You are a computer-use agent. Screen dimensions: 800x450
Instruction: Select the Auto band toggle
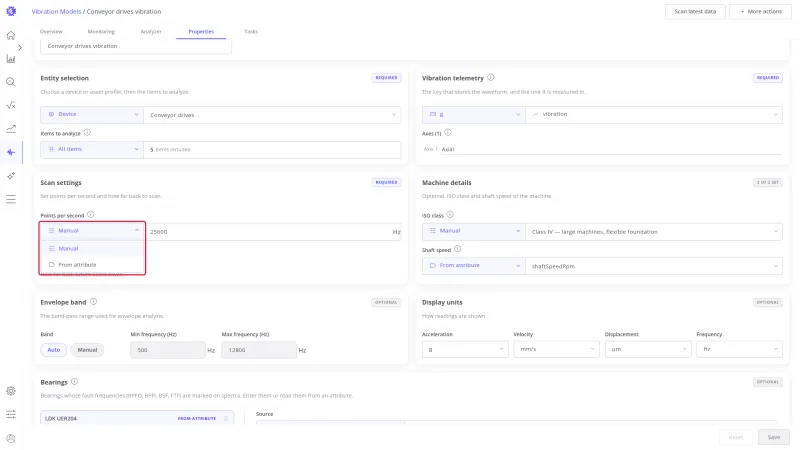(x=54, y=350)
